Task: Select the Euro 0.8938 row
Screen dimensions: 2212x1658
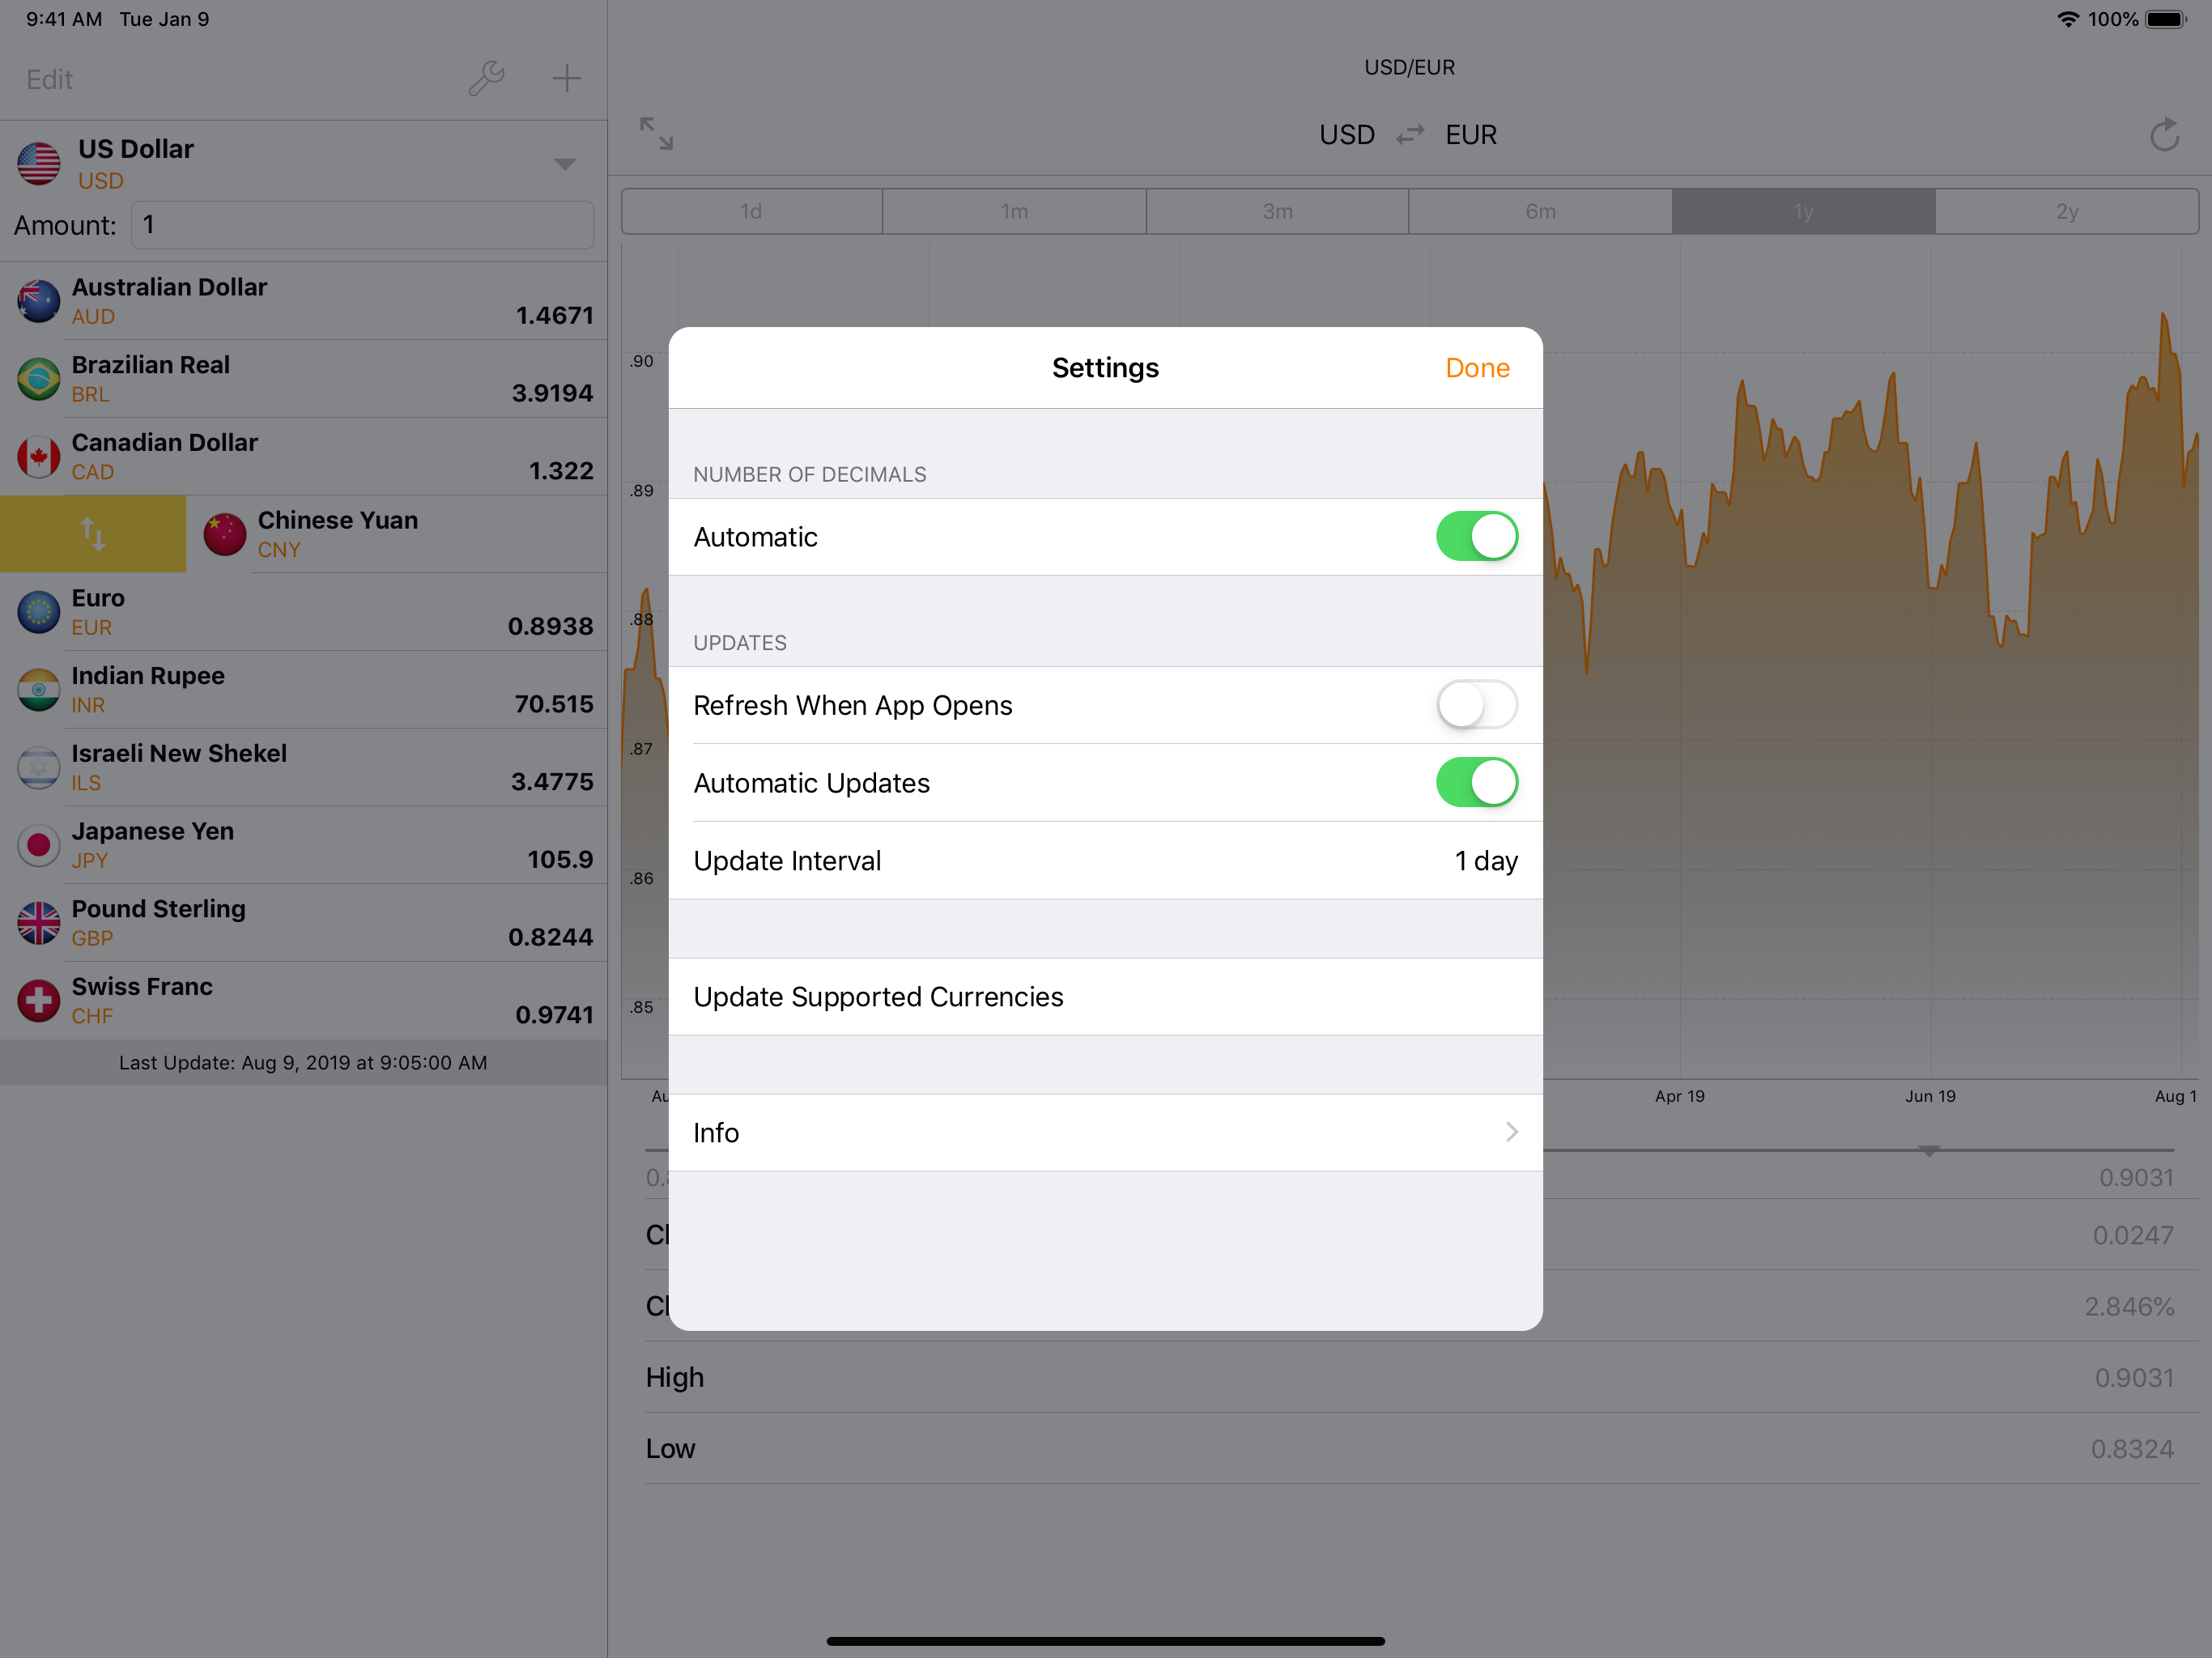Action: [x=303, y=612]
